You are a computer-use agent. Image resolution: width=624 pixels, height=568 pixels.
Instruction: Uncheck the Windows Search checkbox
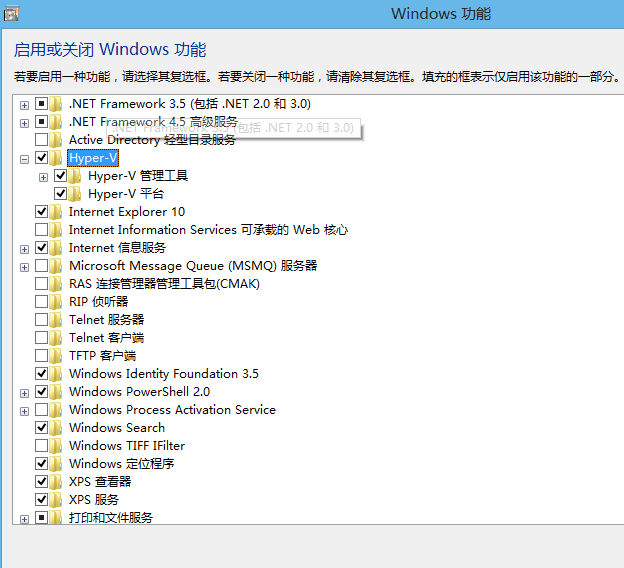pos(41,427)
